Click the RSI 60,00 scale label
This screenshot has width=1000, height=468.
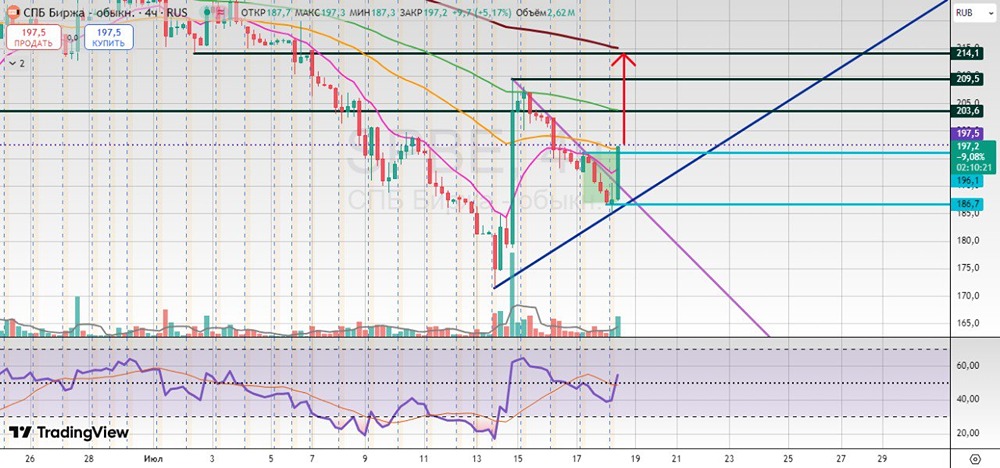click(x=967, y=365)
